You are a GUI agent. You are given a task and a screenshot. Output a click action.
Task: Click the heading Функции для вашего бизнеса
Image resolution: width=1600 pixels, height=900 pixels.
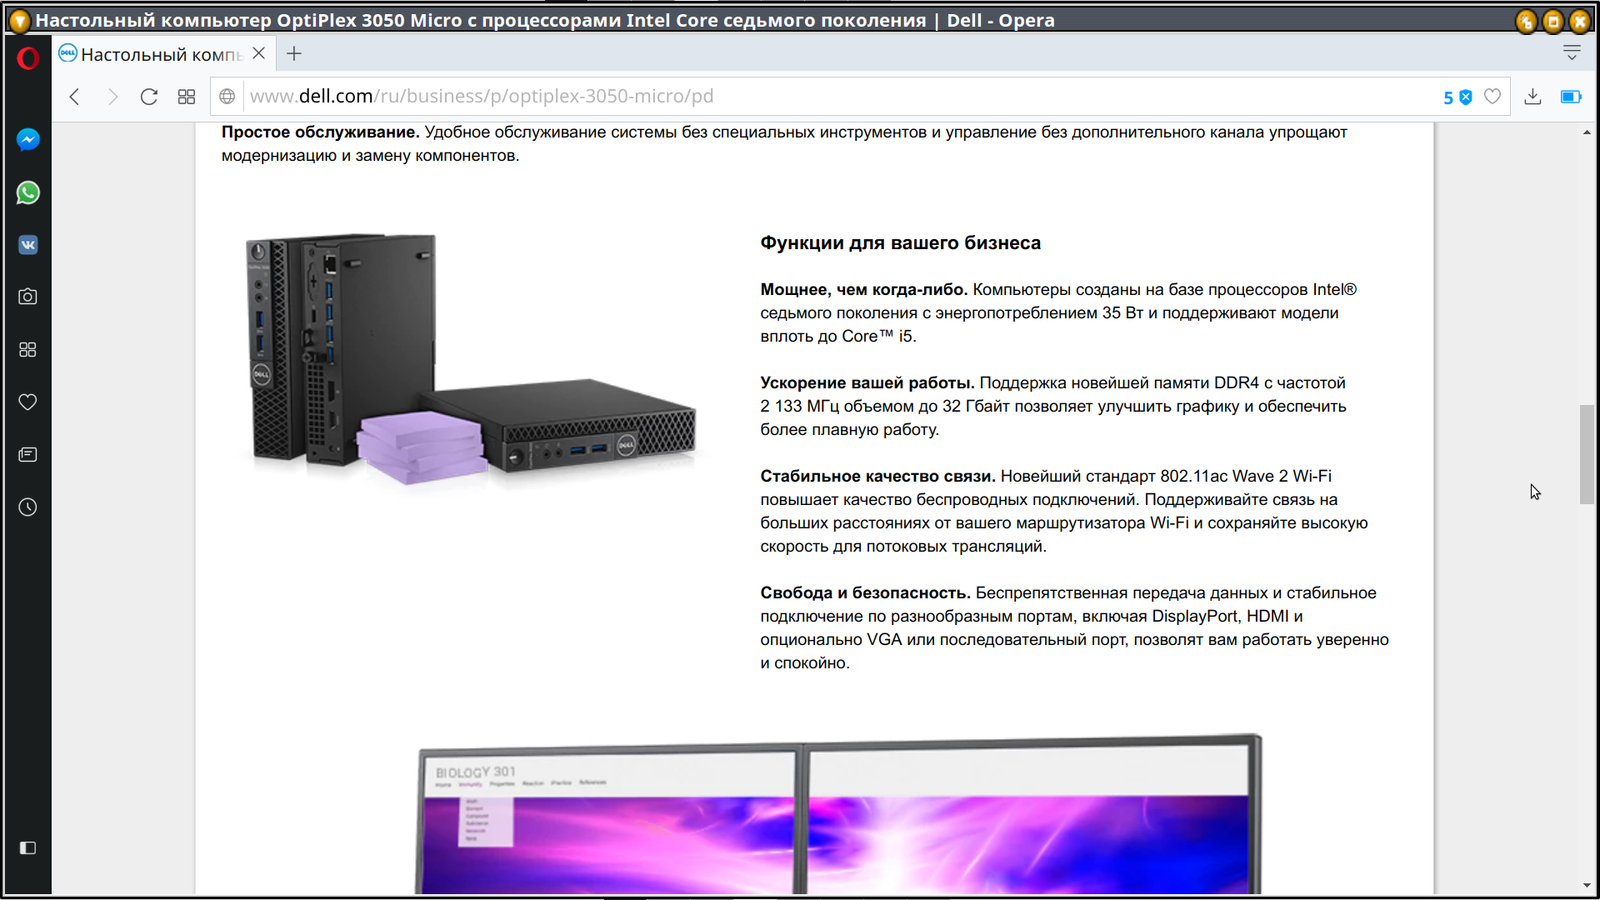point(900,243)
